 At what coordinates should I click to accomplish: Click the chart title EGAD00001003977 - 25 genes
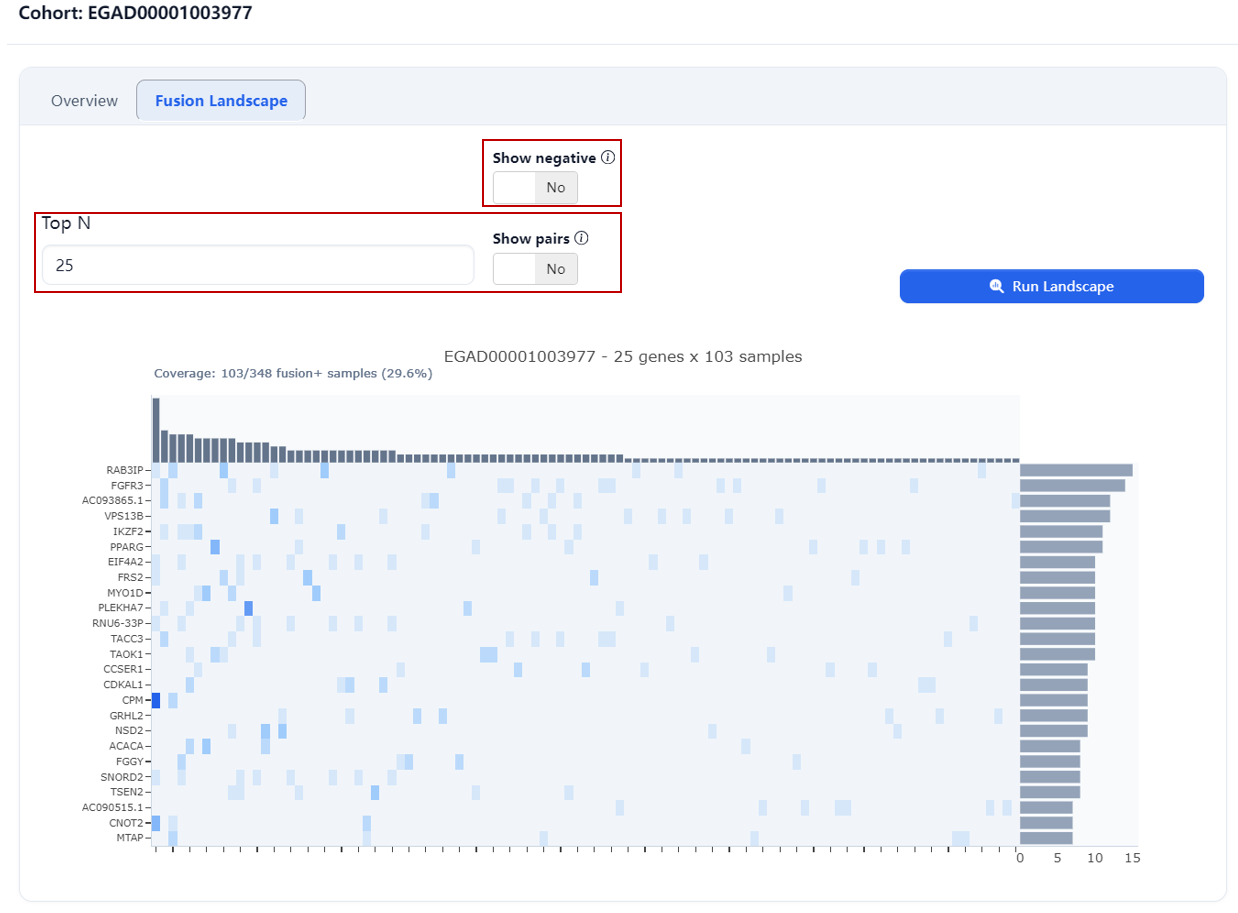click(623, 356)
